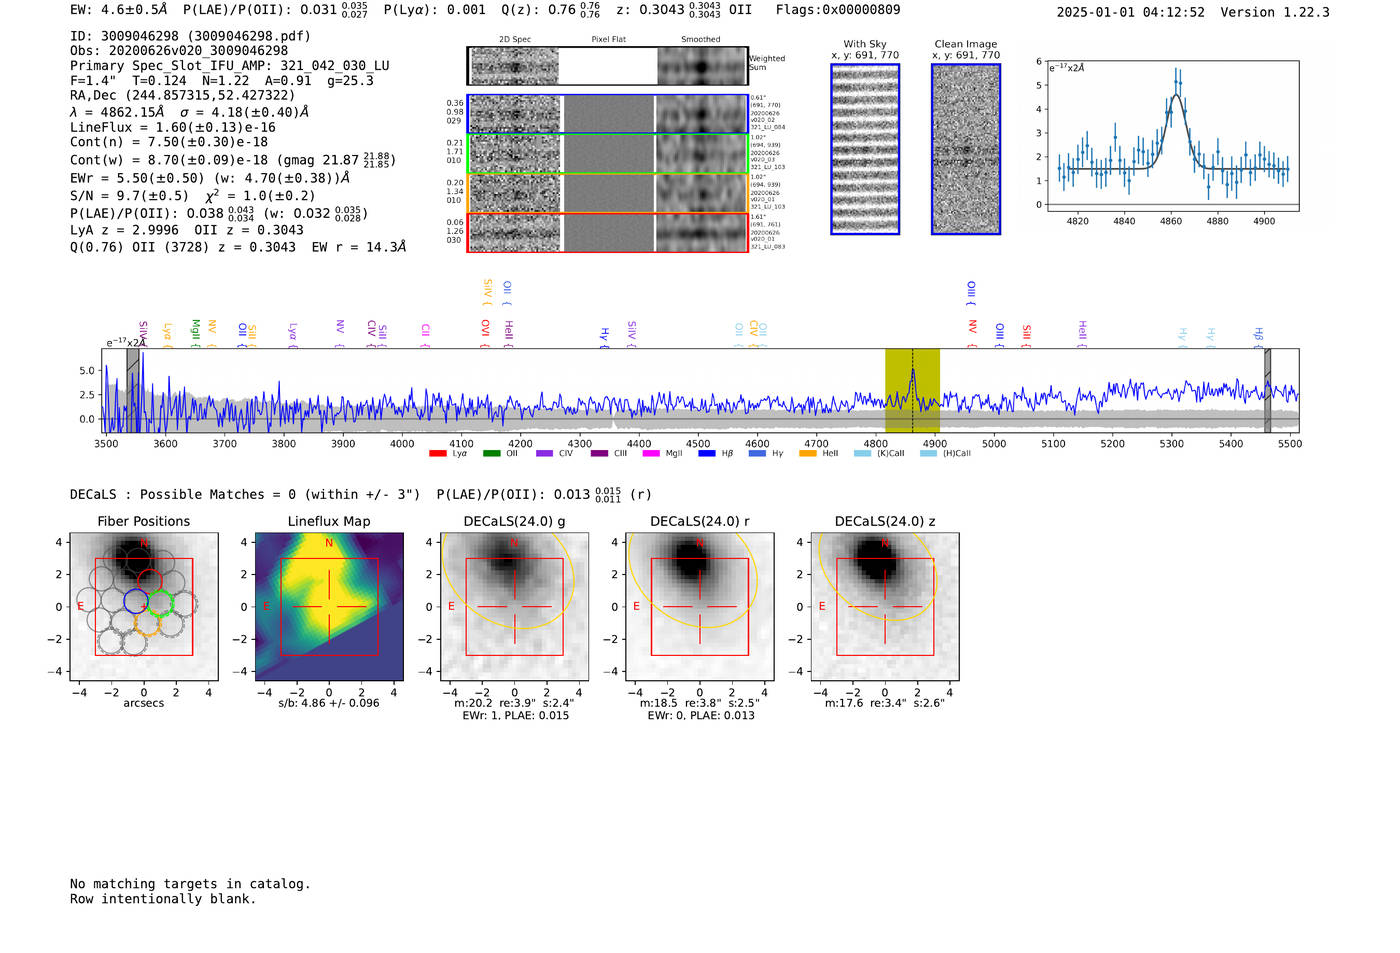
Task: Click the Gaussian fit emission line plot
Action: point(1172,136)
